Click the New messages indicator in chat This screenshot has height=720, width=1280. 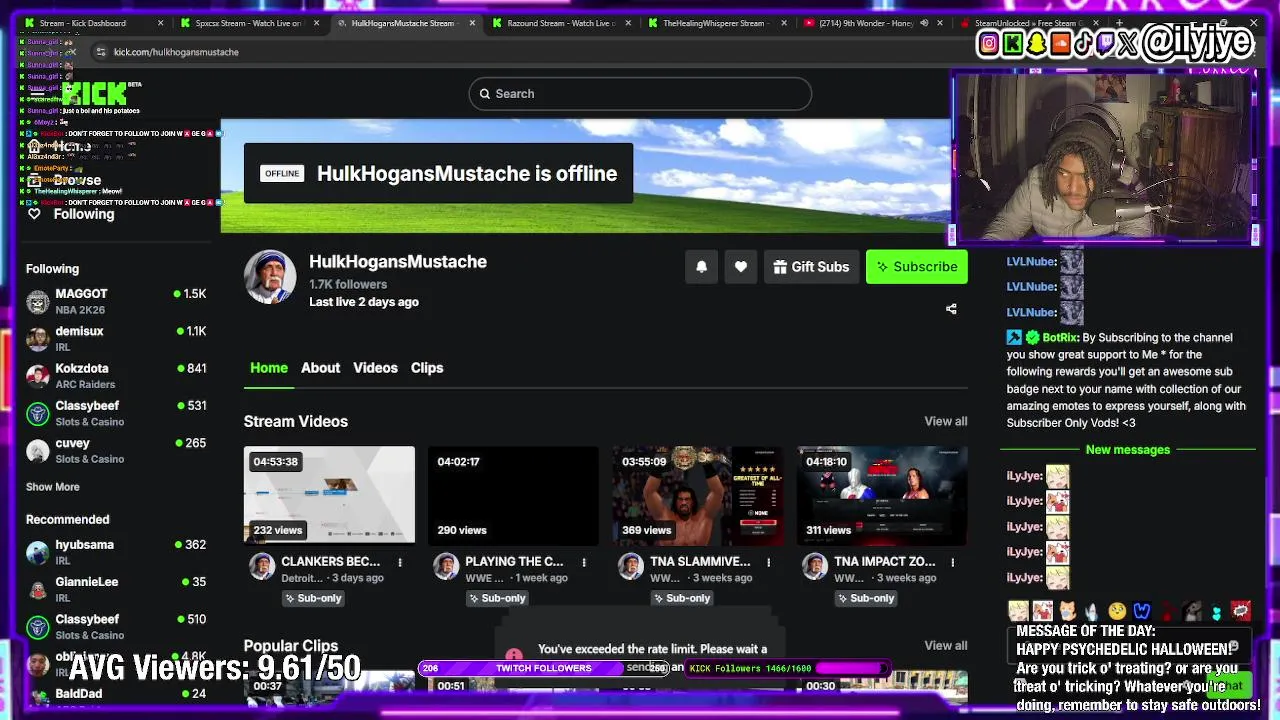click(1128, 450)
